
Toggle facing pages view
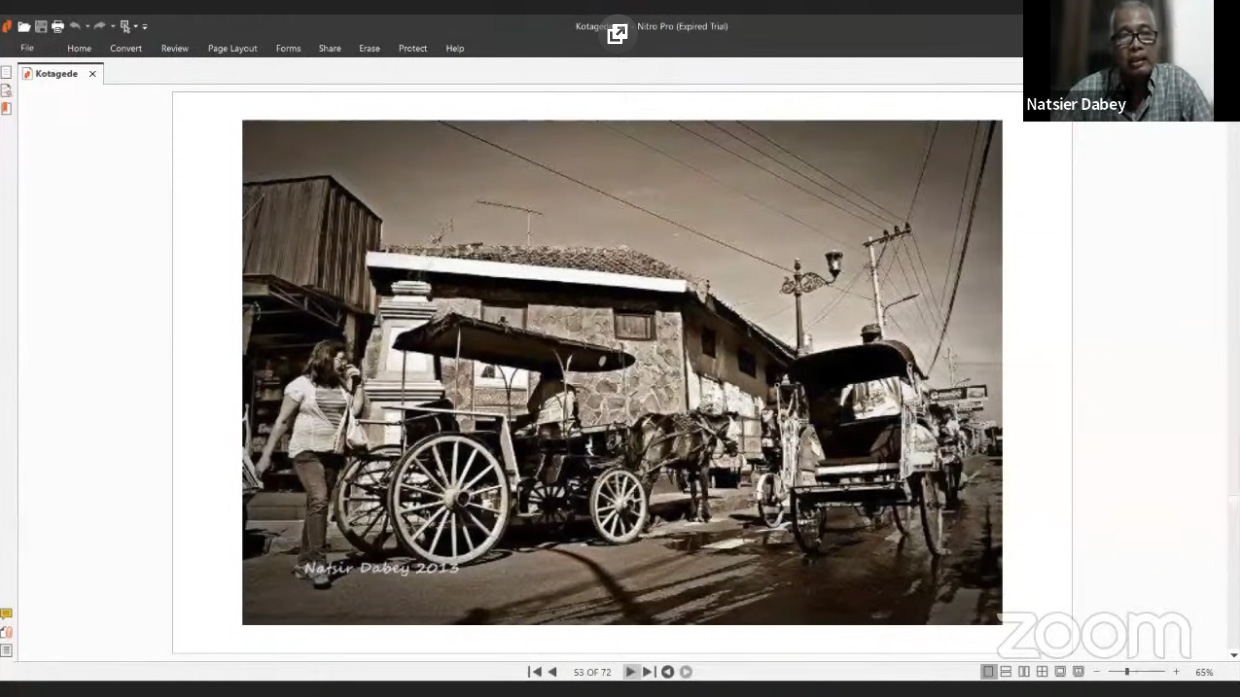1024,672
